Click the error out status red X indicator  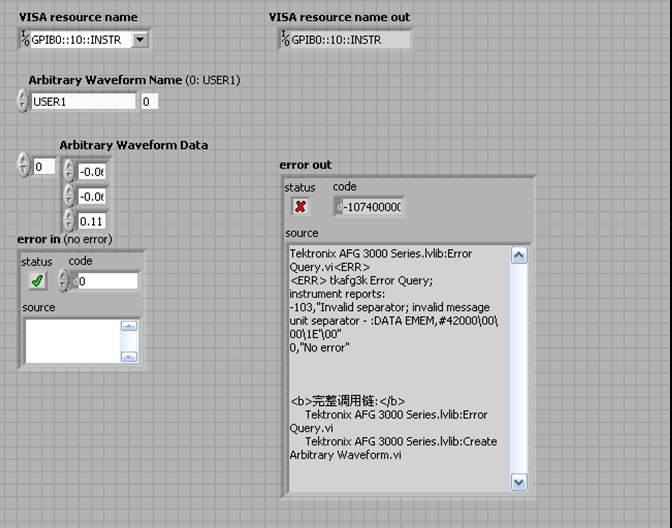[300, 207]
